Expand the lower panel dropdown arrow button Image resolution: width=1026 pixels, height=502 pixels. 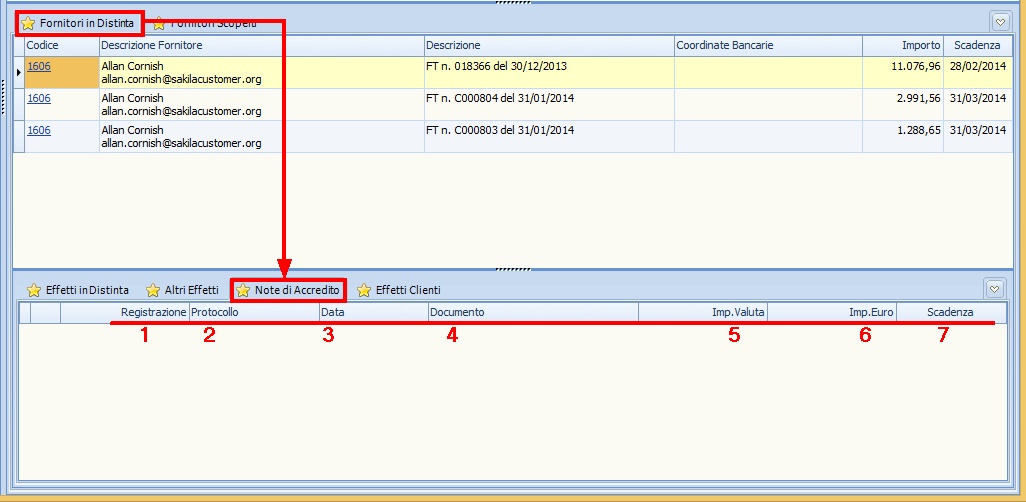tap(994, 289)
